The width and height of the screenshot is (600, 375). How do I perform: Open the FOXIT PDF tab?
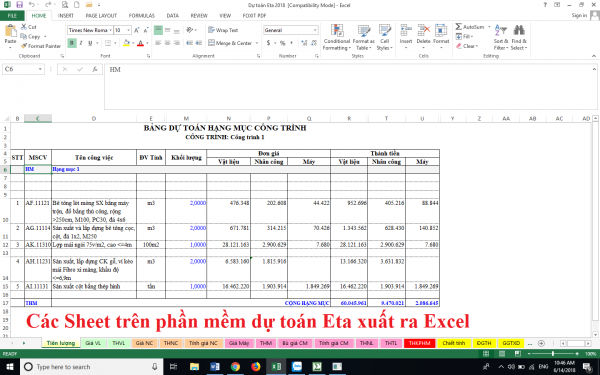tap(254, 16)
